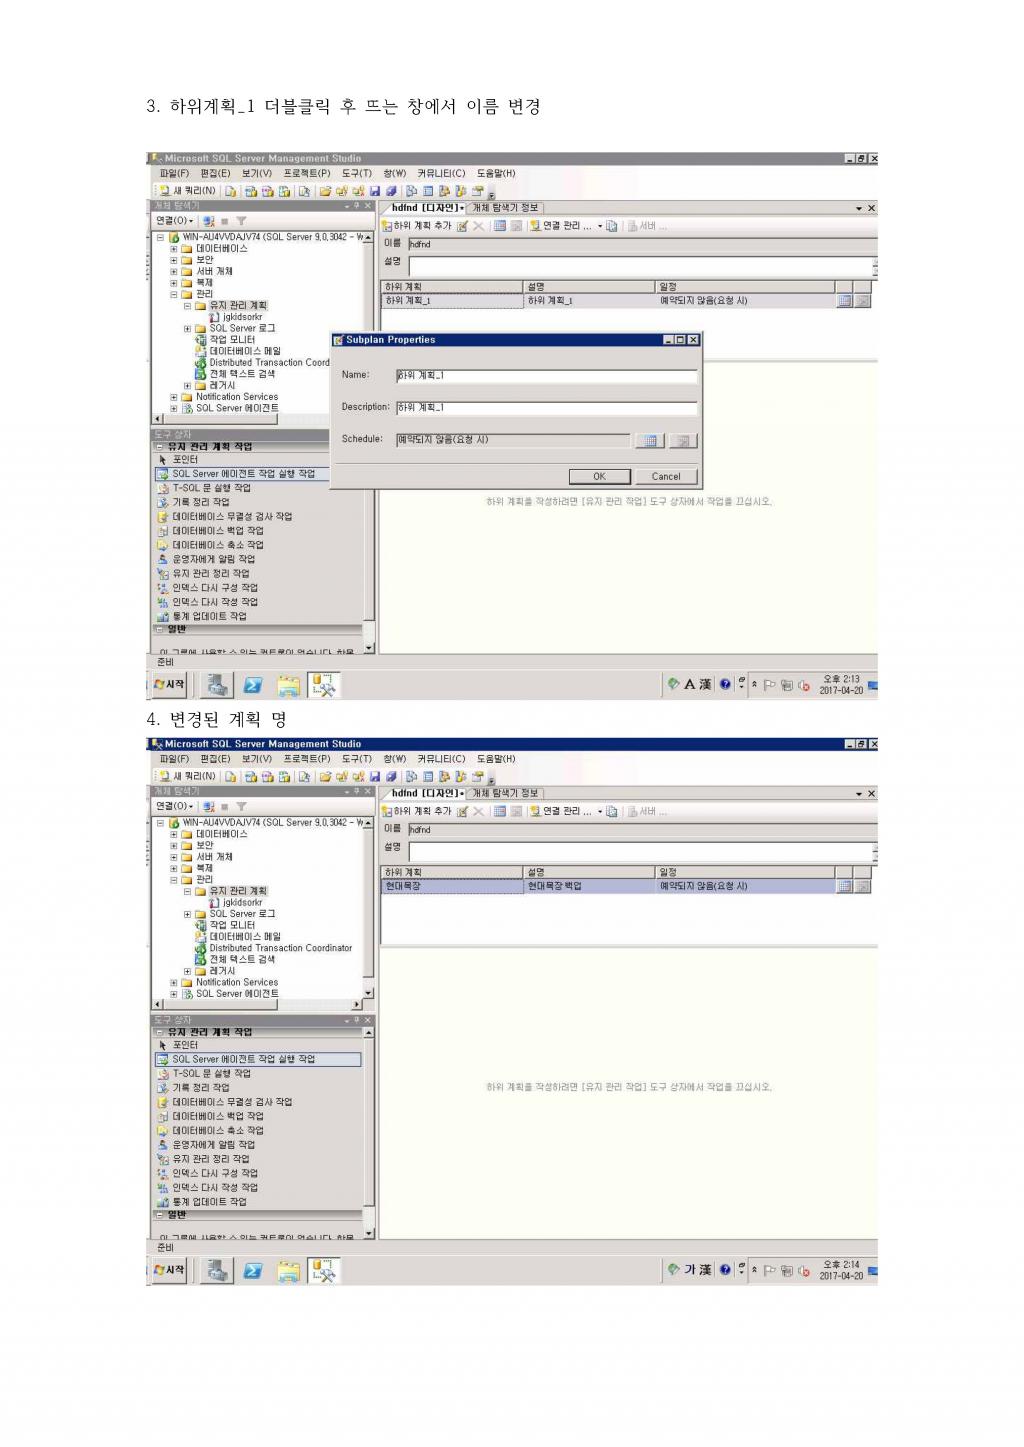Screen dimensions: 1024x1447
Task: Click 새 쿼리(N) button in the step 3 screenshot
Action: coord(187,190)
